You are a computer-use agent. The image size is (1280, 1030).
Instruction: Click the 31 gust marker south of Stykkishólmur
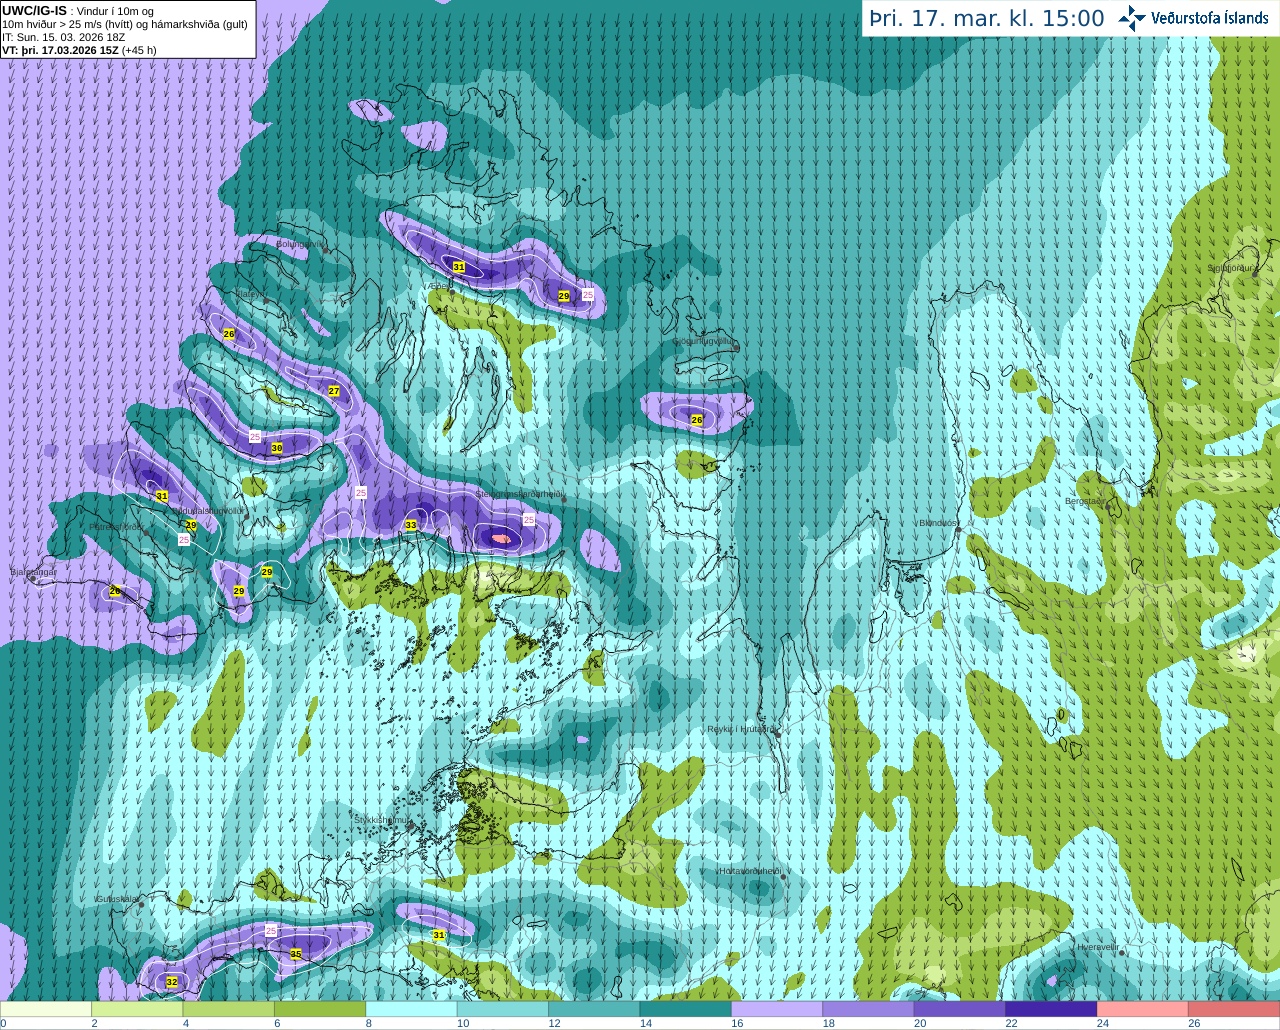tap(439, 935)
